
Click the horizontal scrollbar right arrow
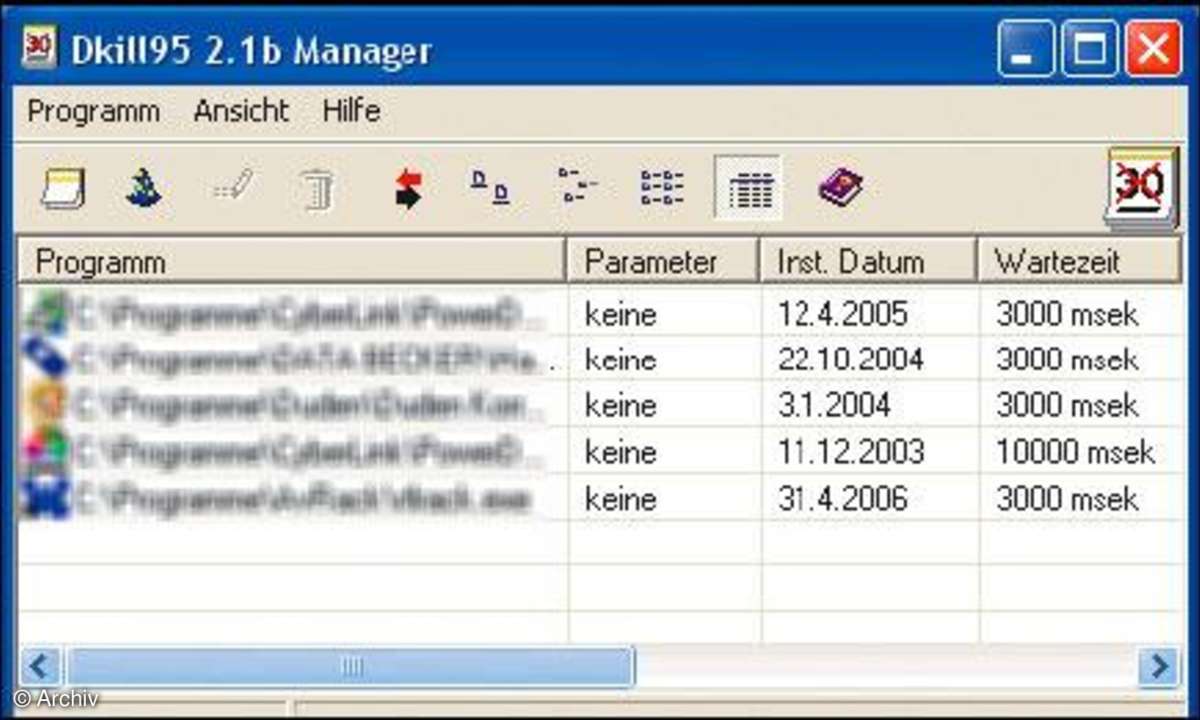pyautogui.click(x=1160, y=666)
